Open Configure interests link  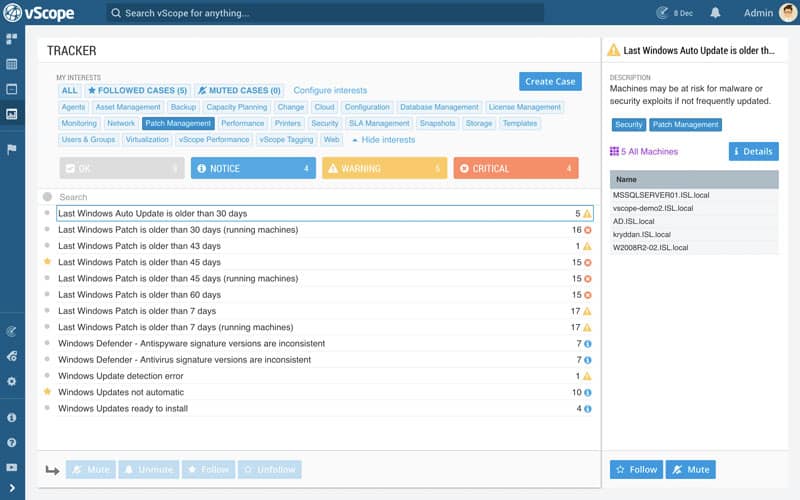[330, 90]
